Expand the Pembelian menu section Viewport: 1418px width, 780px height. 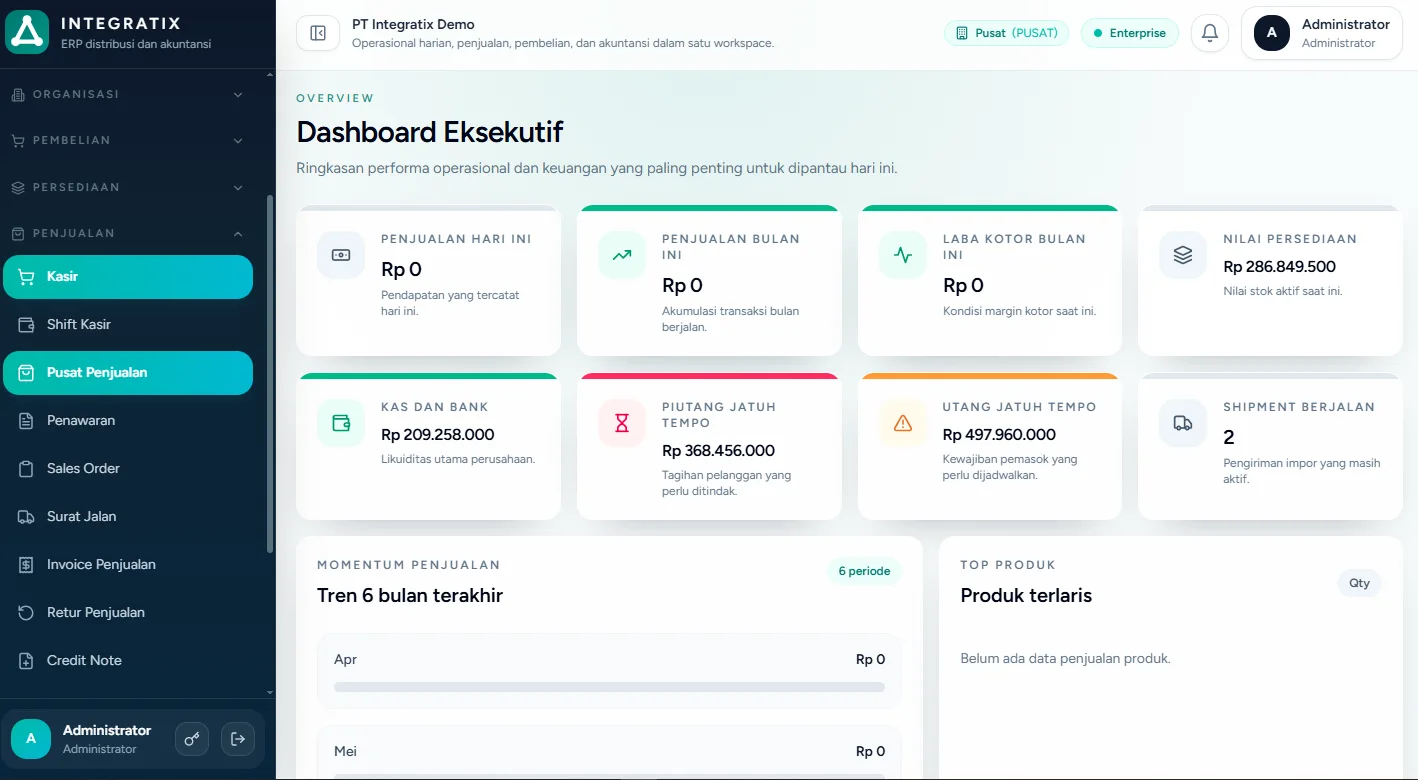point(128,141)
